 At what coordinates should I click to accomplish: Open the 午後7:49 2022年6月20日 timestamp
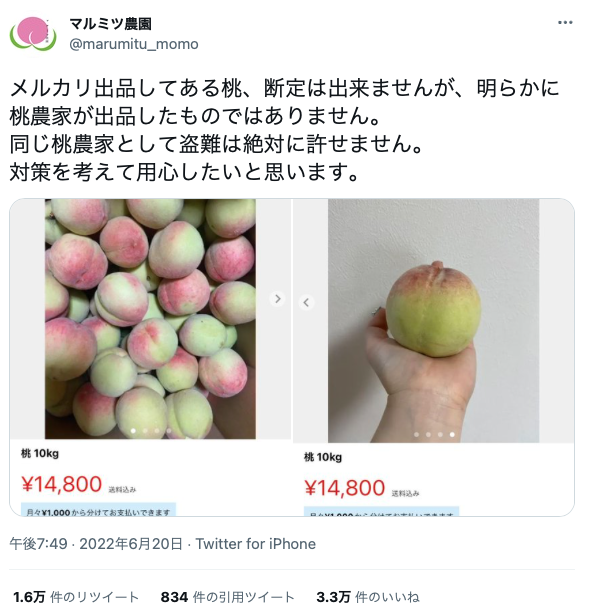click(96, 544)
